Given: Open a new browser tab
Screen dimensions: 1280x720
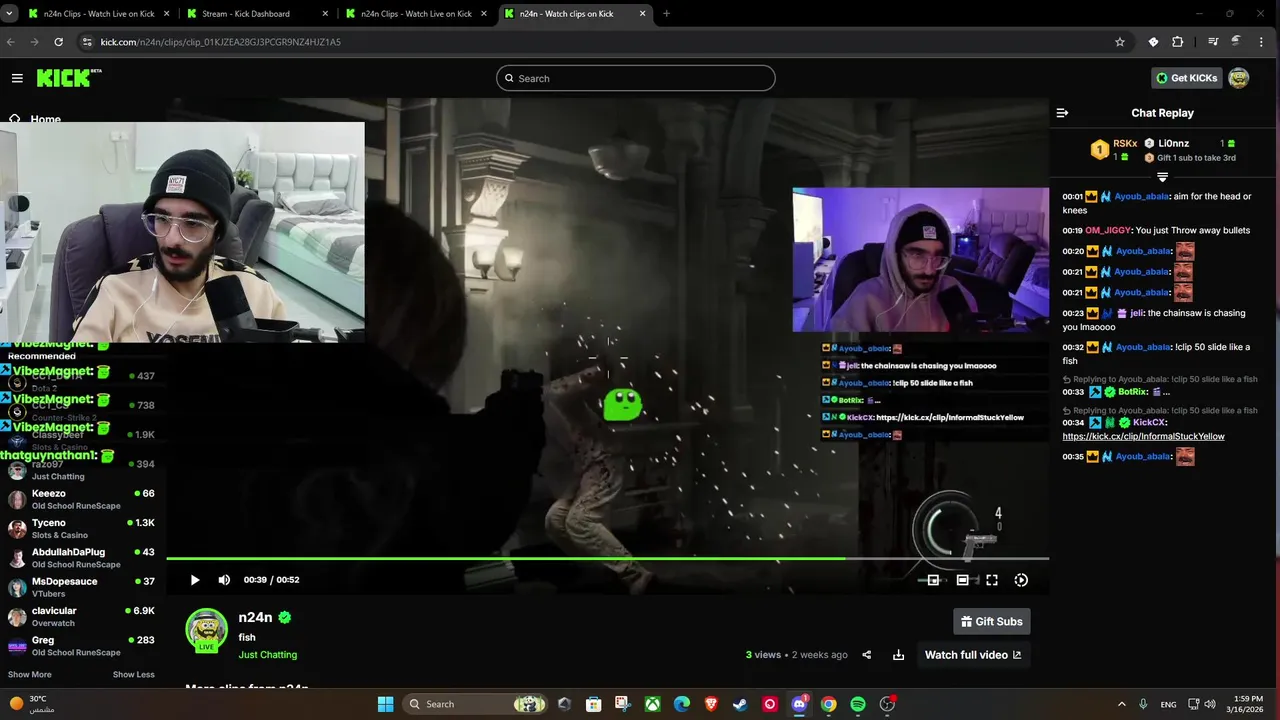Looking at the screenshot, I should click(x=666, y=14).
